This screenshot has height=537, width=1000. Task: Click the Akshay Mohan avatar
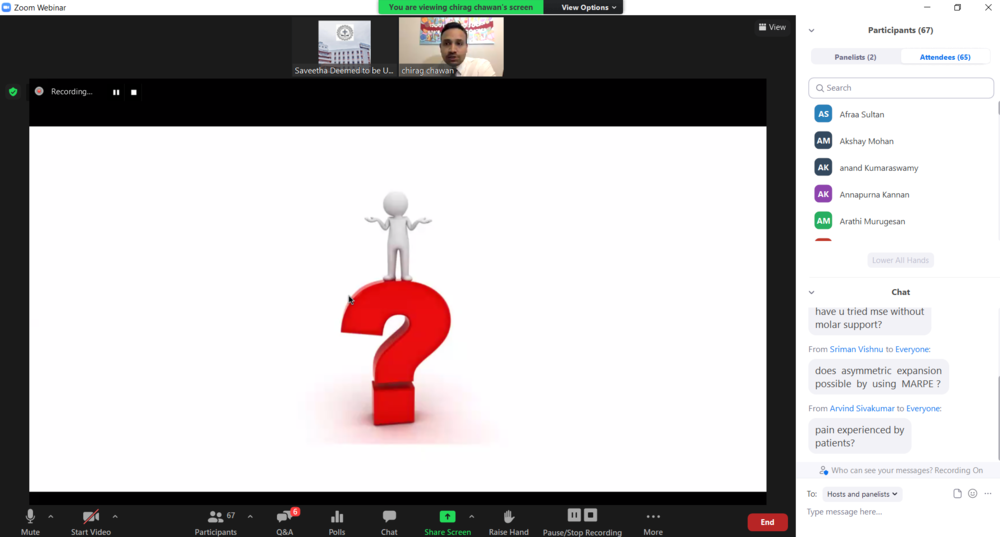coord(823,141)
